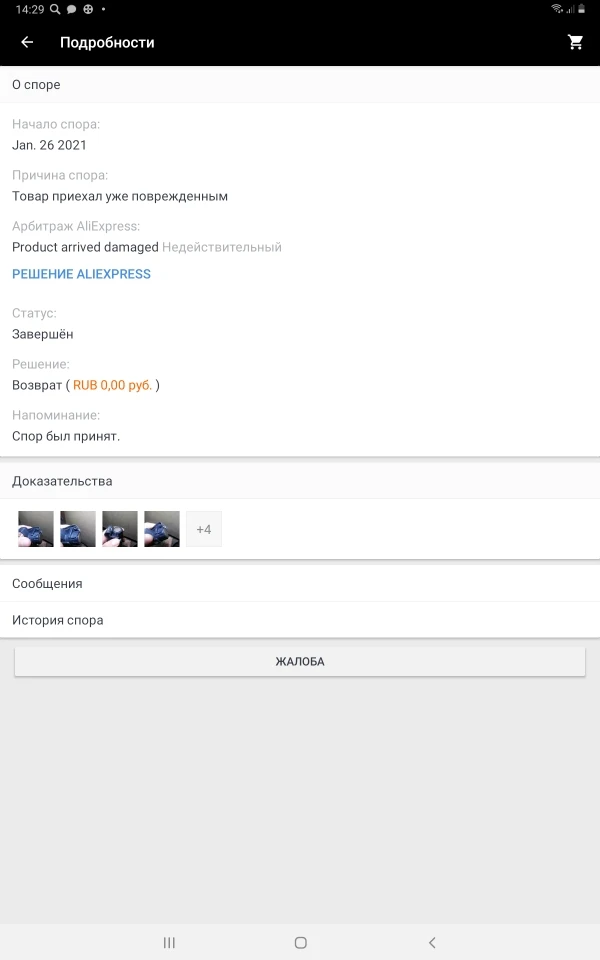
Task: Tap the search icon in status bar
Action: click(55, 9)
